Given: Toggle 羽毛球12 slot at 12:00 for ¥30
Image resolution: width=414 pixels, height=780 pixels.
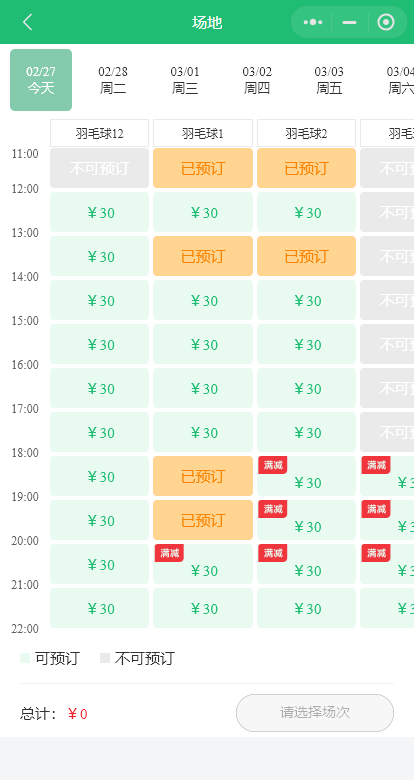Looking at the screenshot, I should click(100, 212).
